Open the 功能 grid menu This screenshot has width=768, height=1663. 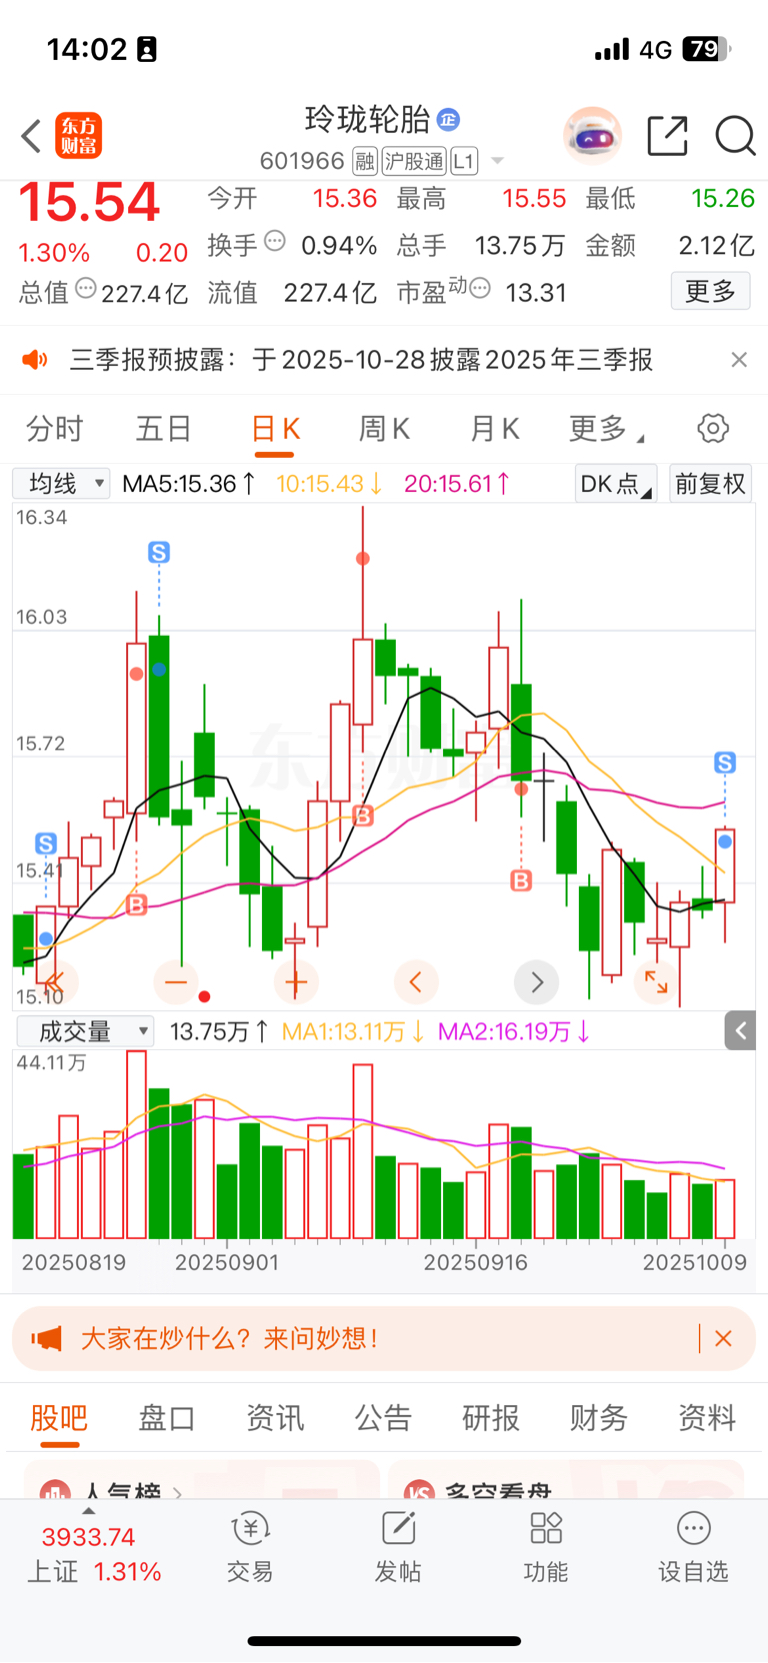tap(546, 1549)
